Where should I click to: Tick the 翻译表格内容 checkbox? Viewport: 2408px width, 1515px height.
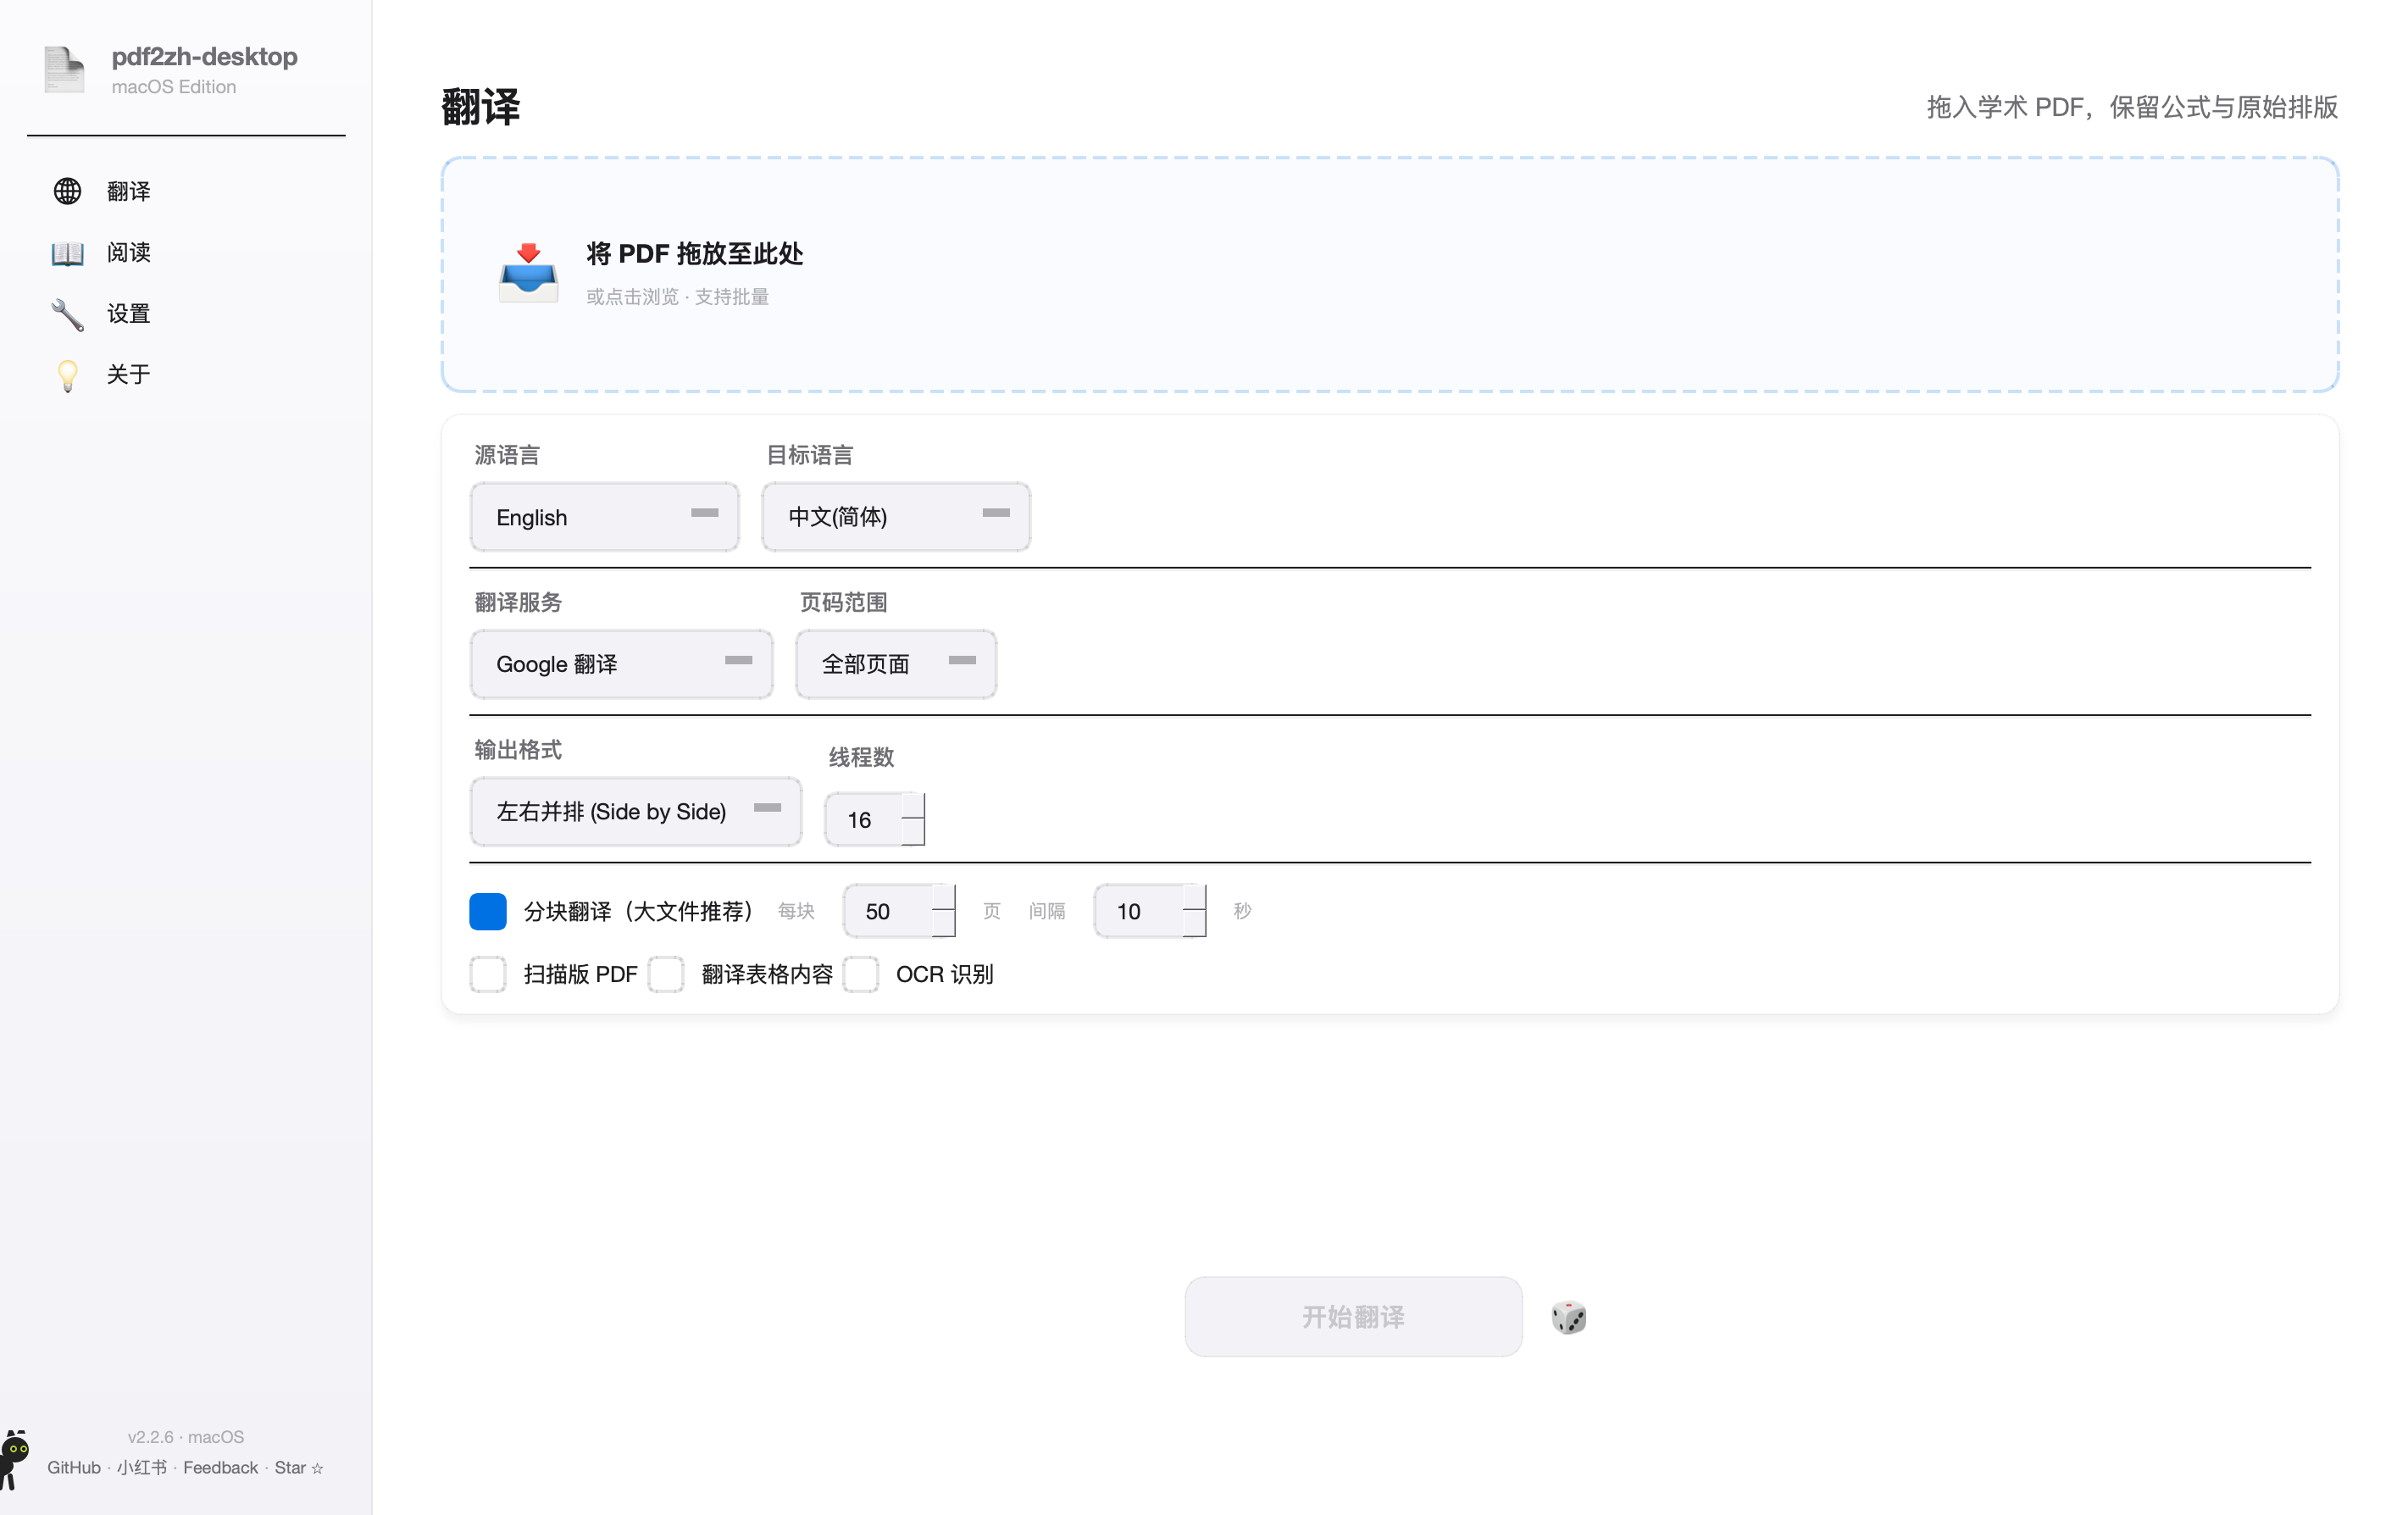pos(666,973)
